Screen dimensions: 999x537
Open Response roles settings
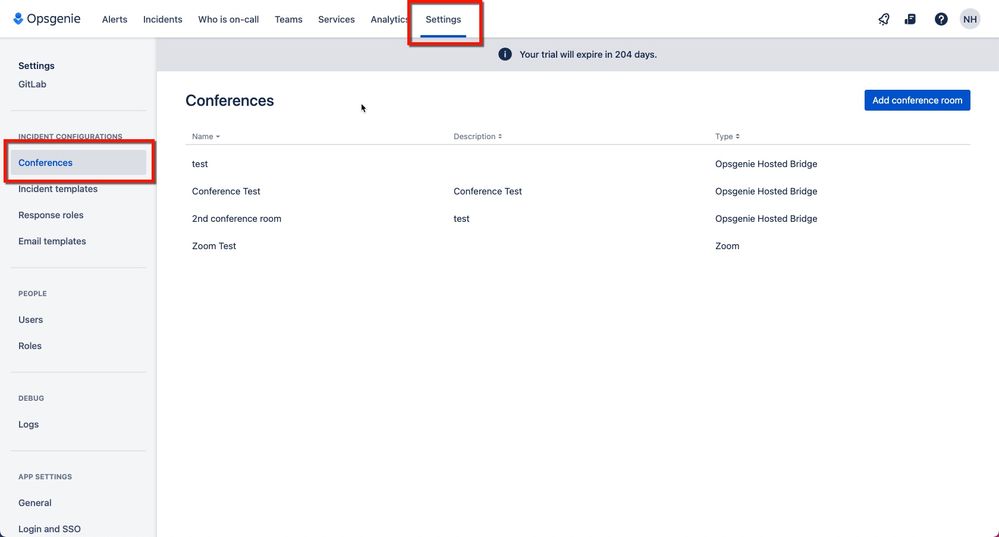tap(51, 215)
